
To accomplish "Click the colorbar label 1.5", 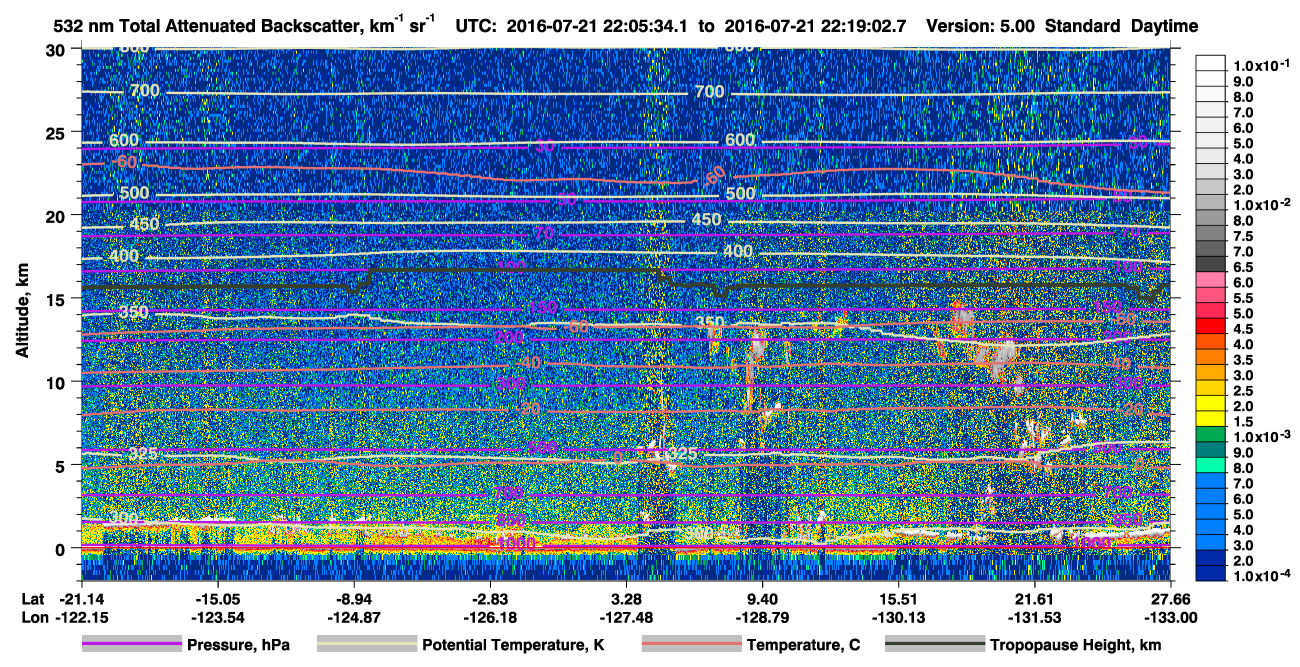I will coord(1244,421).
